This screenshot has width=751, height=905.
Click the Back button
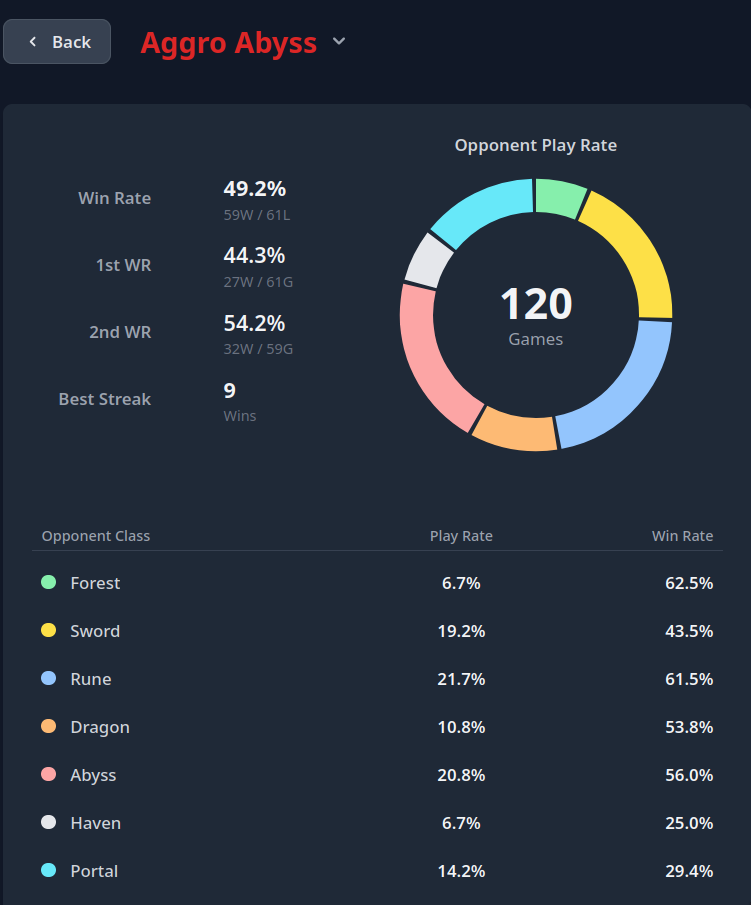coord(57,42)
